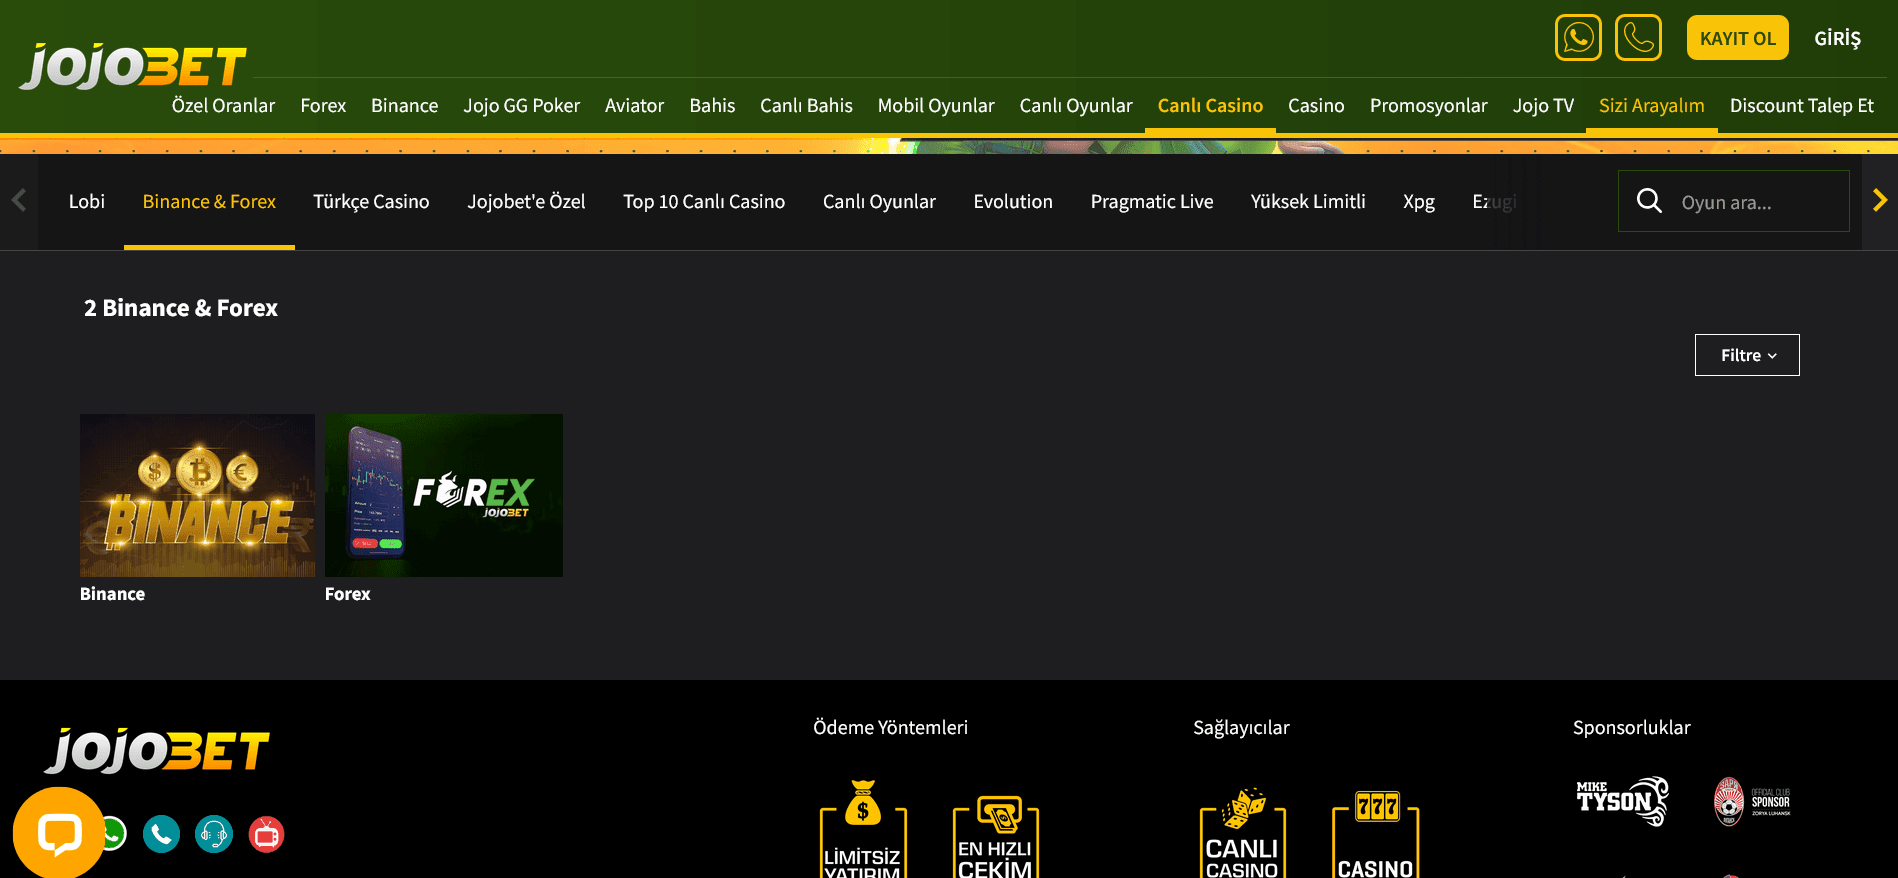Click the GİRİŞ login link

(x=1838, y=38)
